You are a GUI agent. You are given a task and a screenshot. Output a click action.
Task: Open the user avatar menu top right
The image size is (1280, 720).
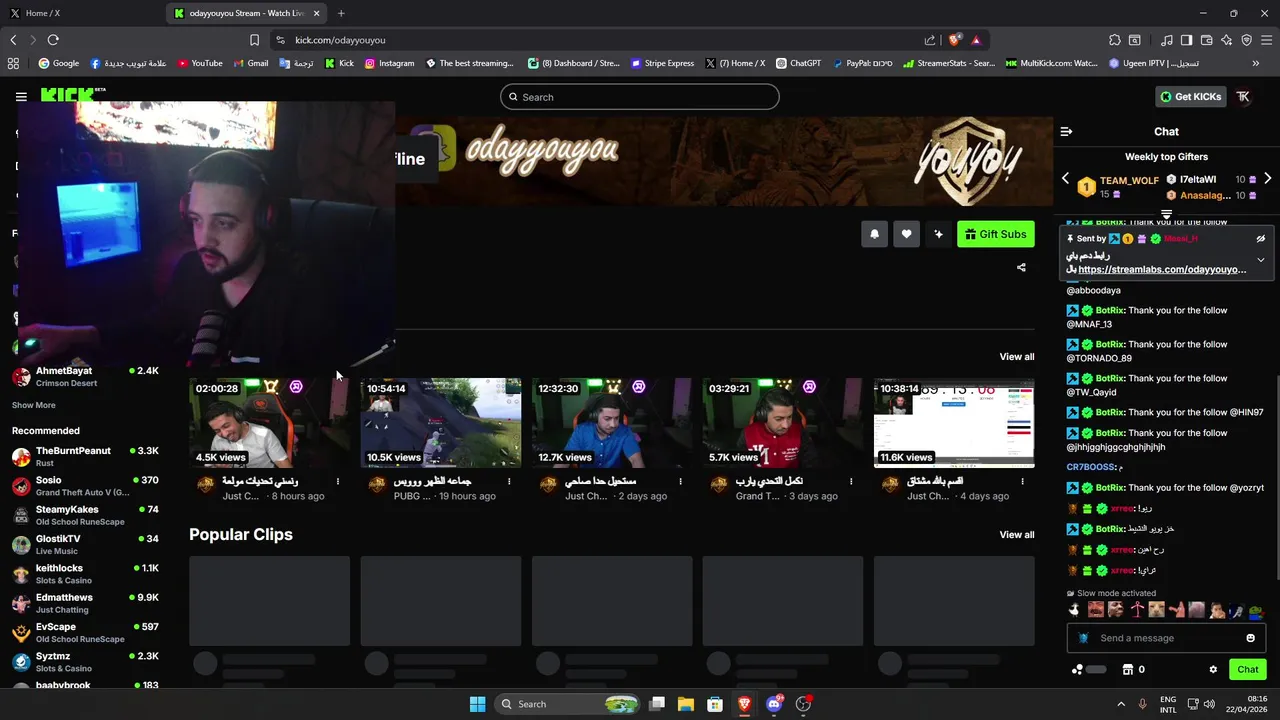click(1243, 97)
